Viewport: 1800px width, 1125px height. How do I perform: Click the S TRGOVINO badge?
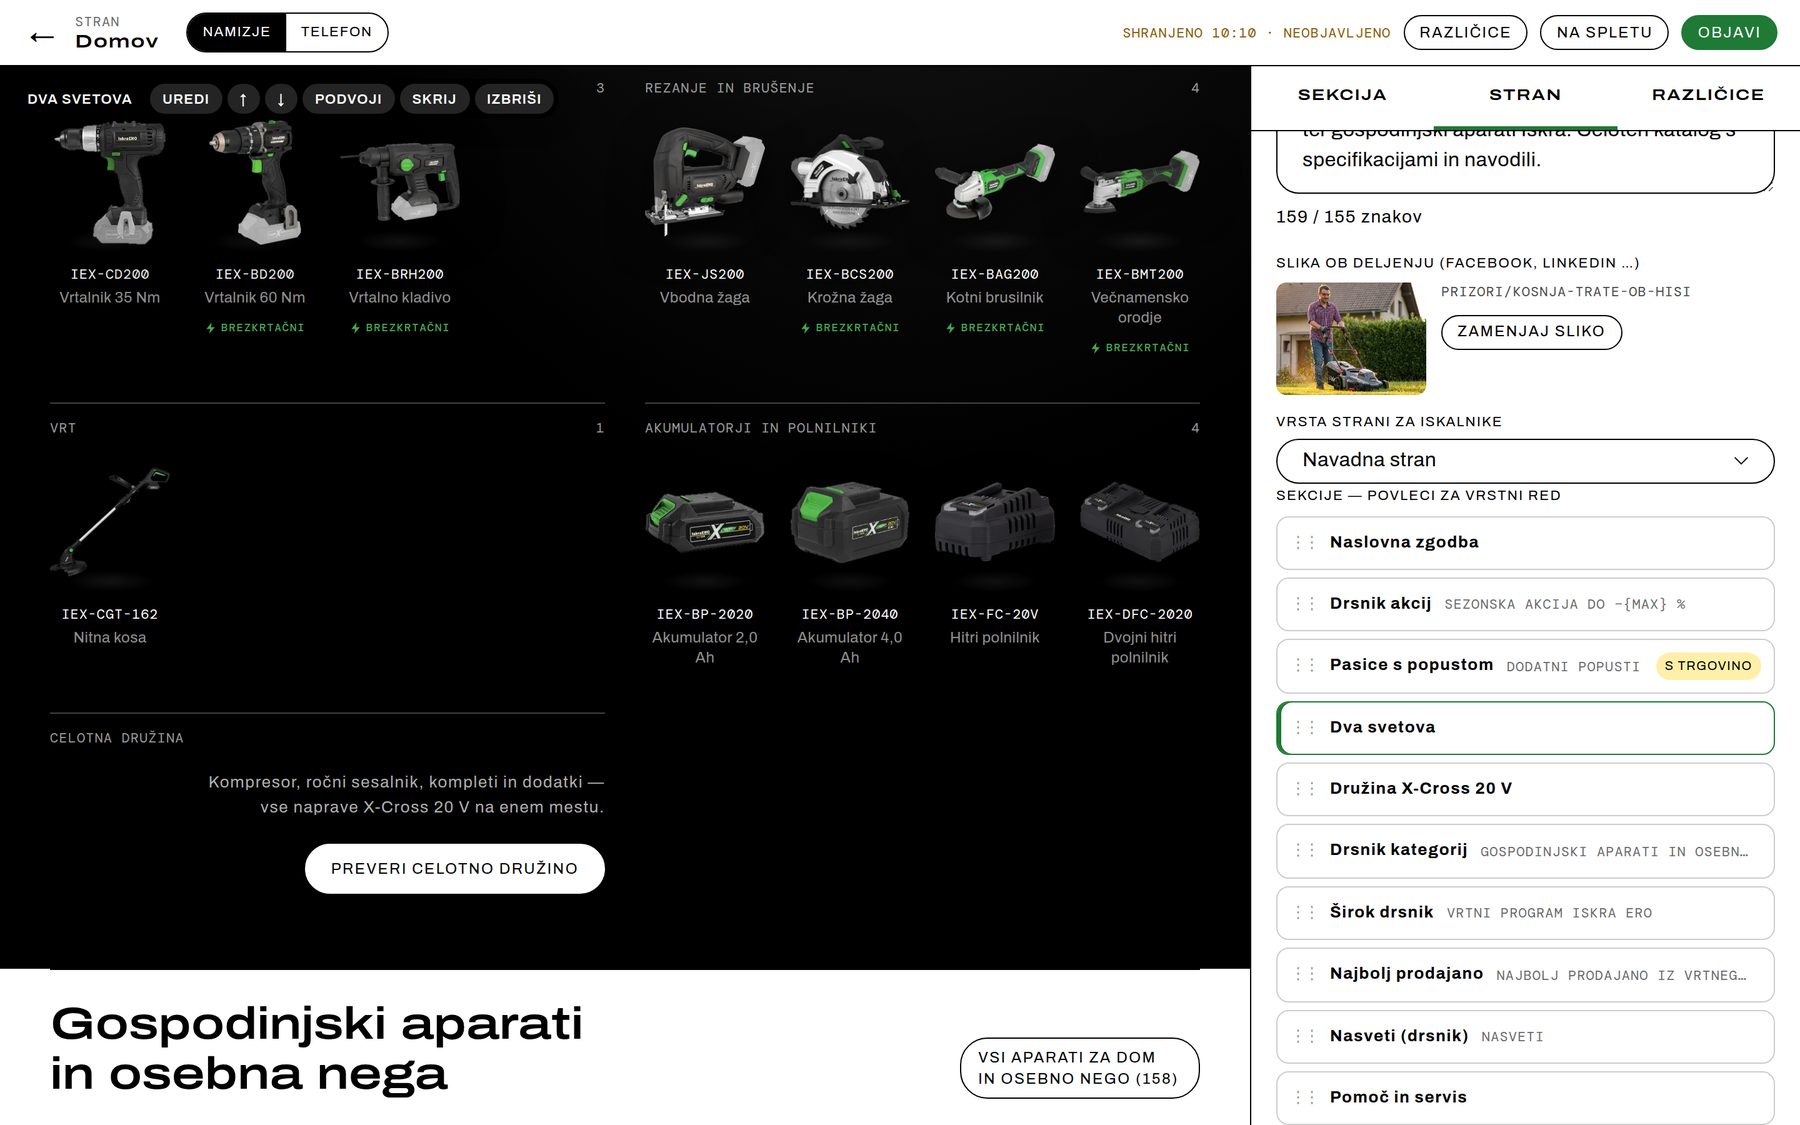1708,666
